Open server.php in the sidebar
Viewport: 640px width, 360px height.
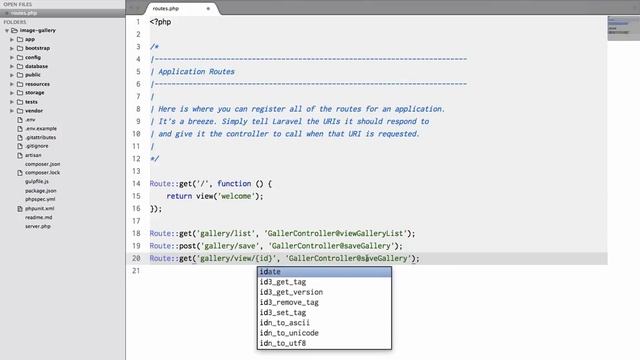38,226
